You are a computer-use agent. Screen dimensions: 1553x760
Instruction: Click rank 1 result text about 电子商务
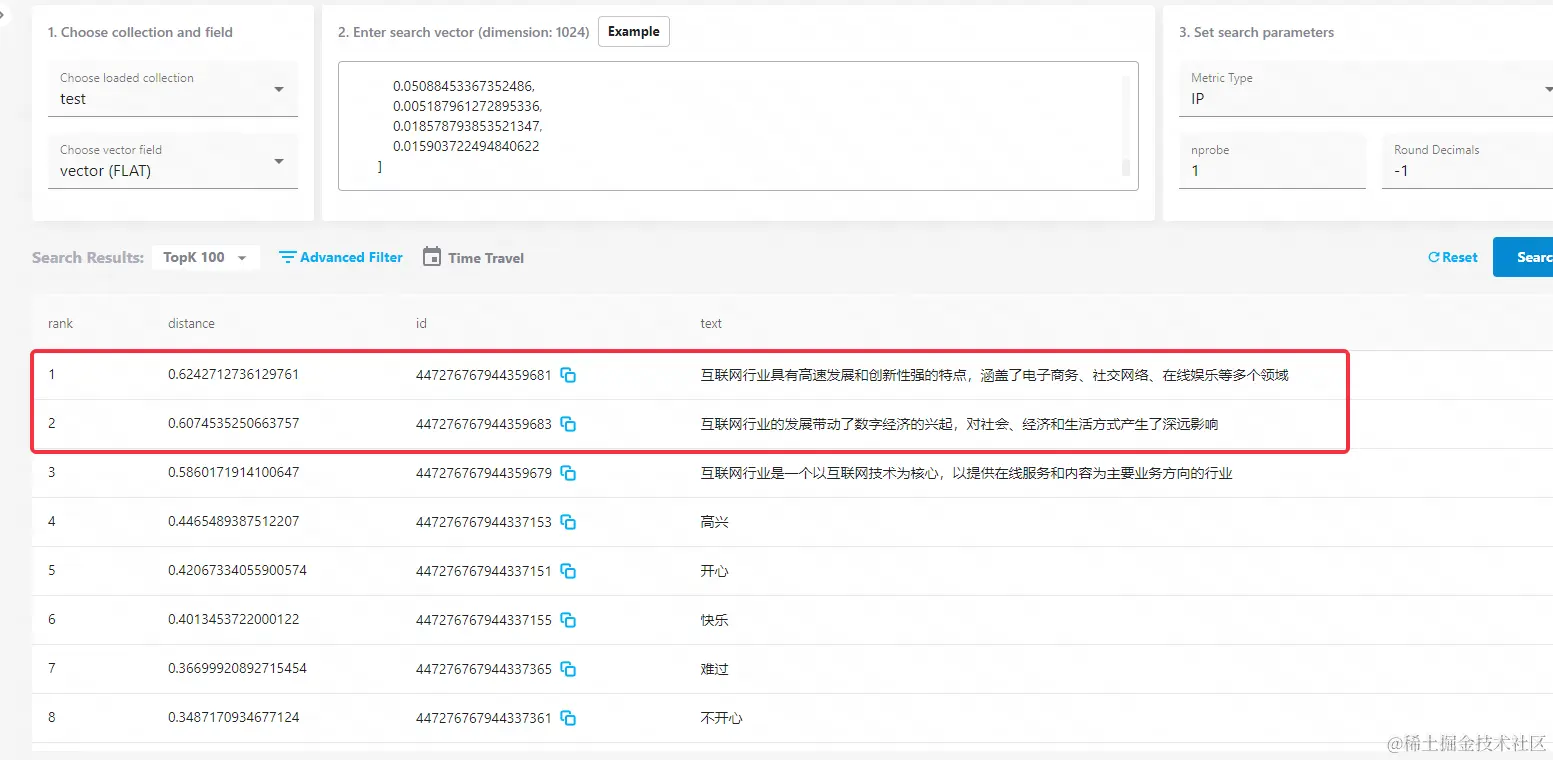pos(994,375)
